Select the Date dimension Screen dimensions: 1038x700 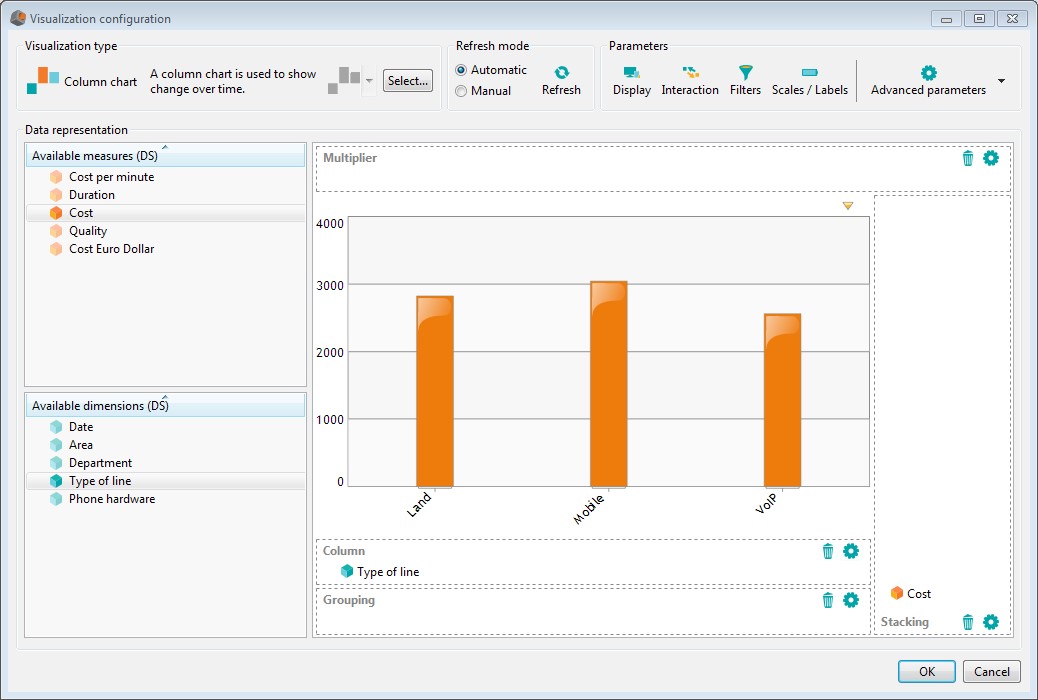coord(165,426)
